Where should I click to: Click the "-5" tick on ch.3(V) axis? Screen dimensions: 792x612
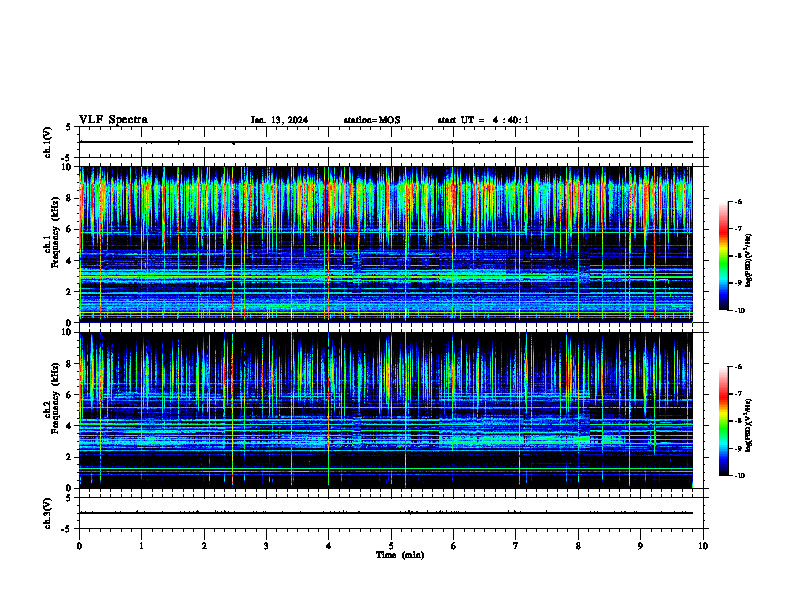(67, 529)
